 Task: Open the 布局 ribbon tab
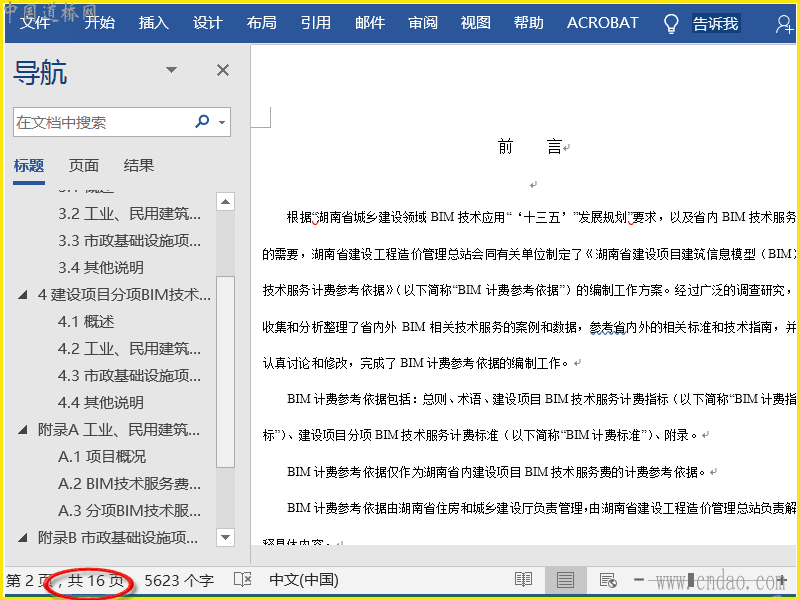pos(262,23)
